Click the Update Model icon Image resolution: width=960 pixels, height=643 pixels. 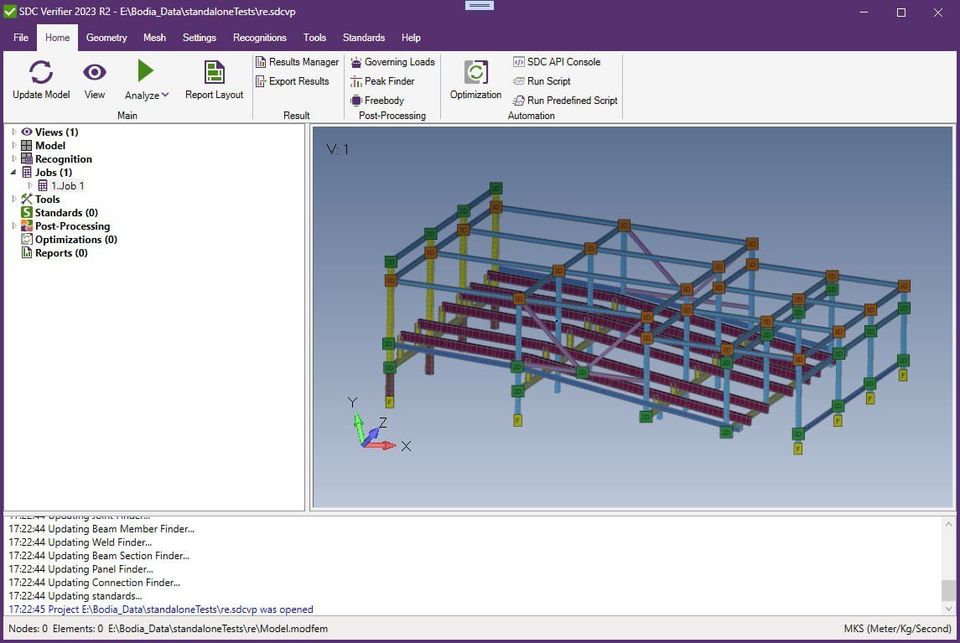click(41, 73)
